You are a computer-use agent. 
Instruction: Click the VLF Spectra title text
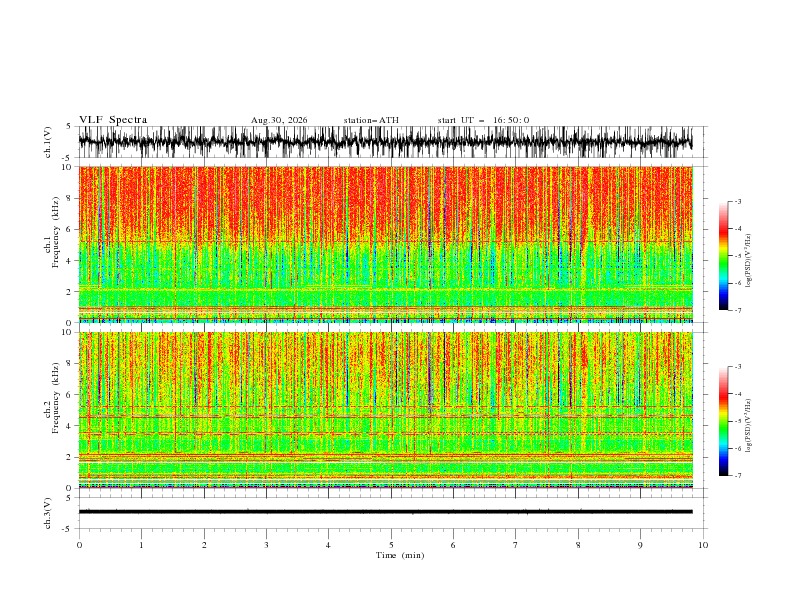coord(113,120)
